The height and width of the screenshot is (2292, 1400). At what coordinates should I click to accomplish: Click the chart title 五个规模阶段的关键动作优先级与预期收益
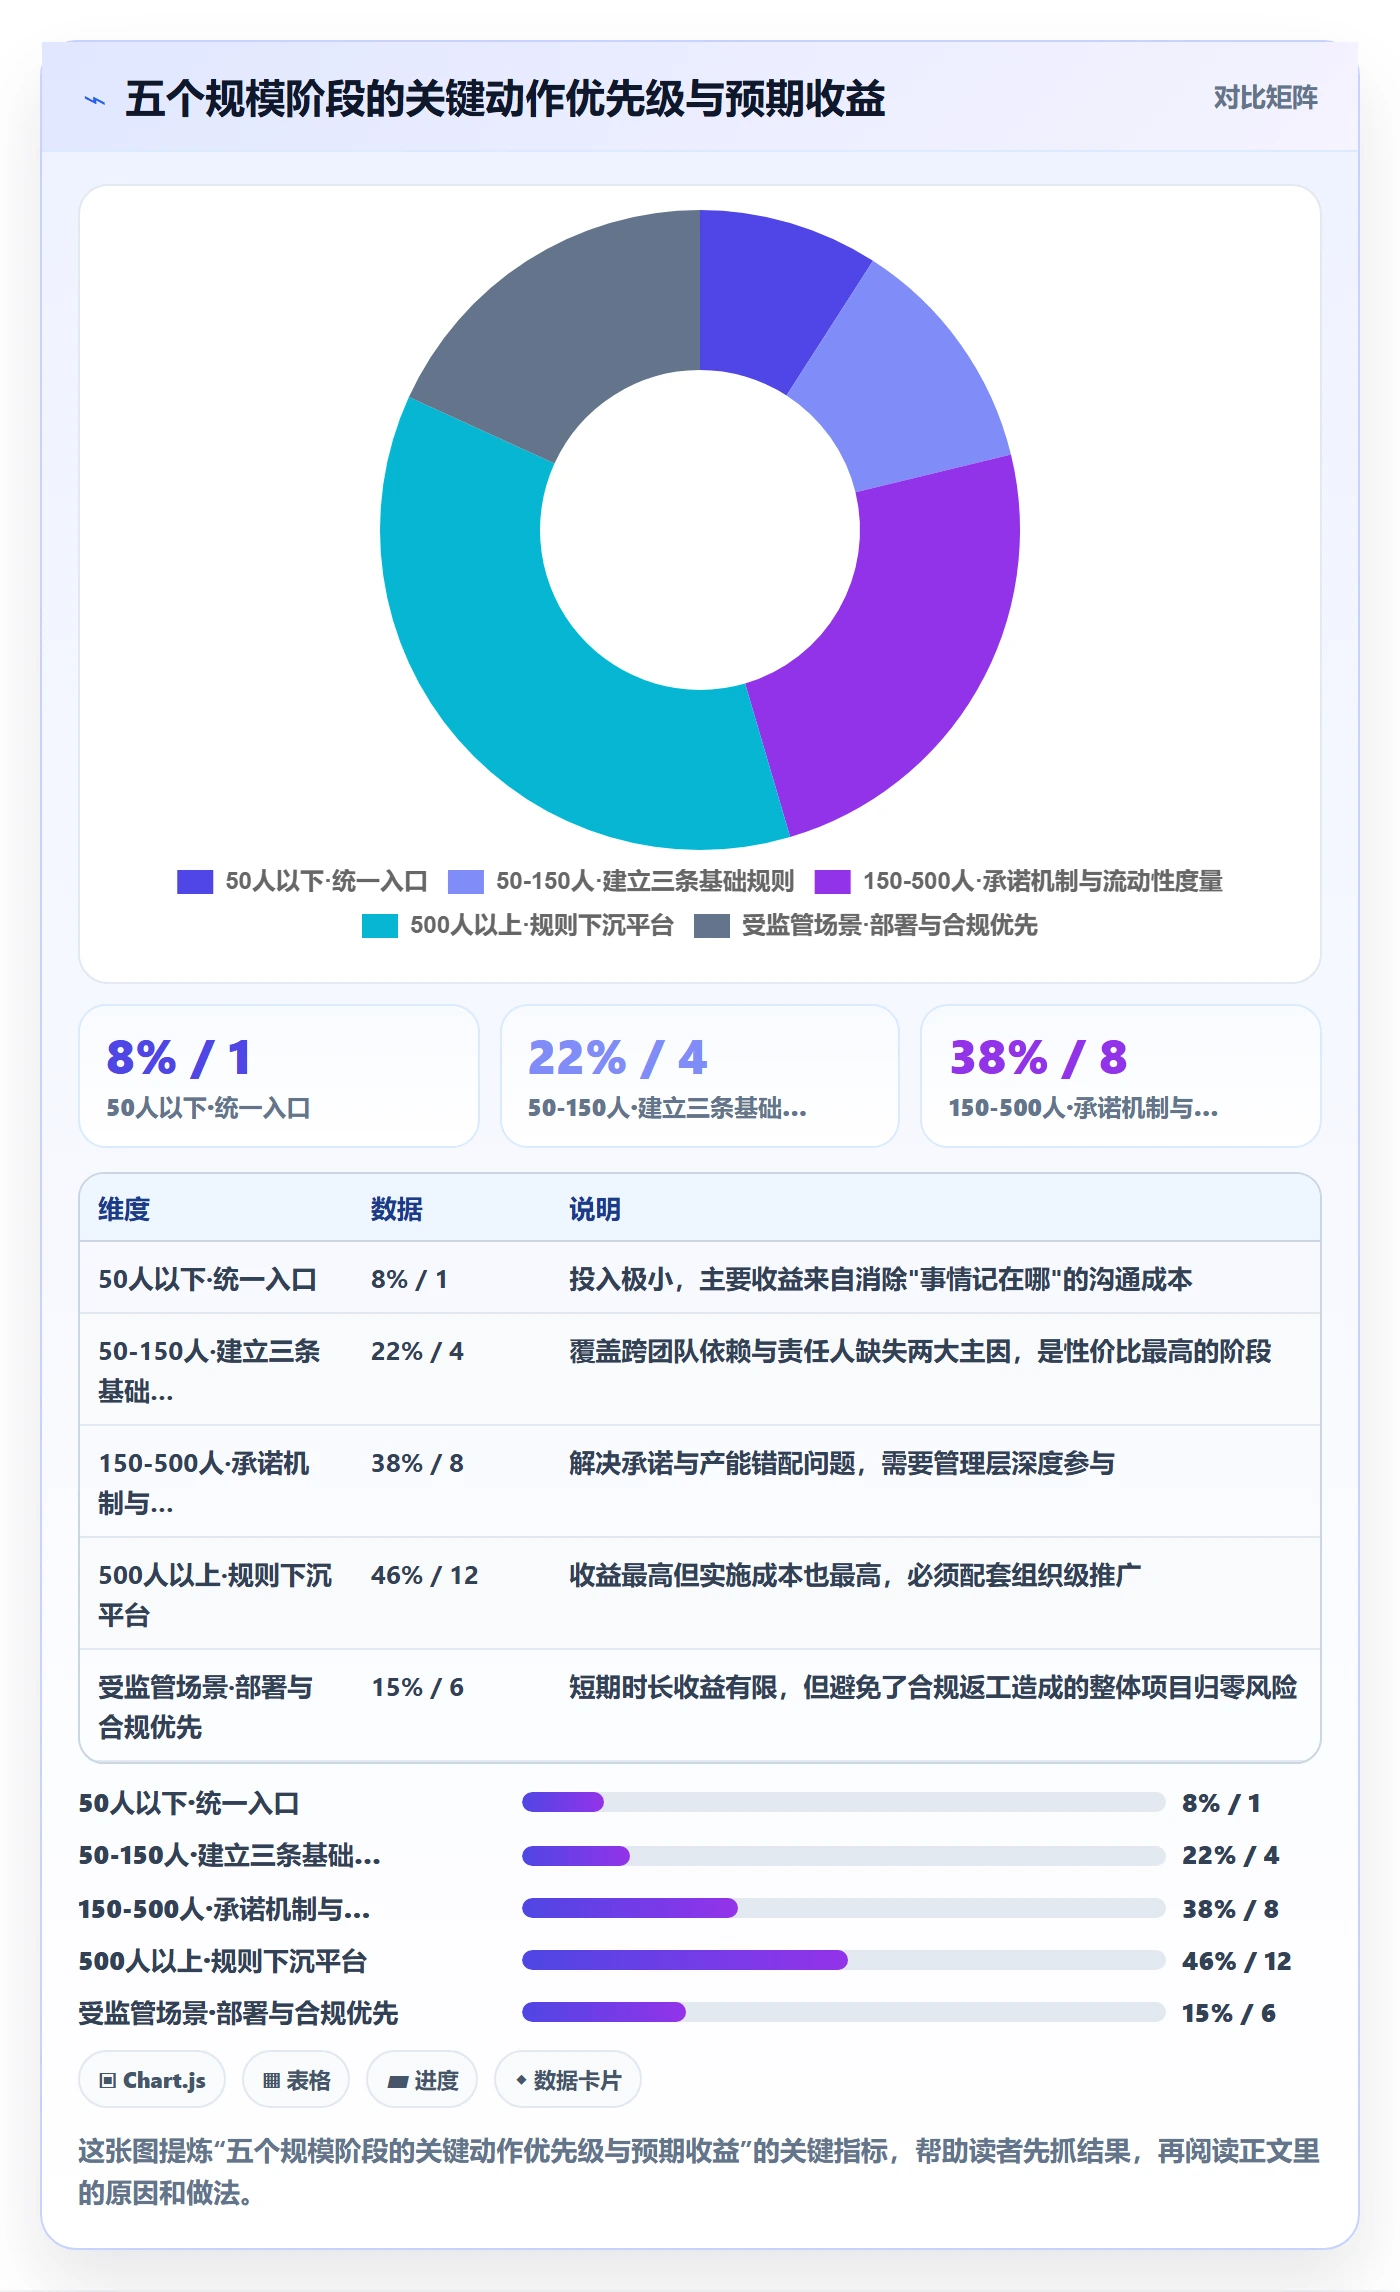coord(505,99)
